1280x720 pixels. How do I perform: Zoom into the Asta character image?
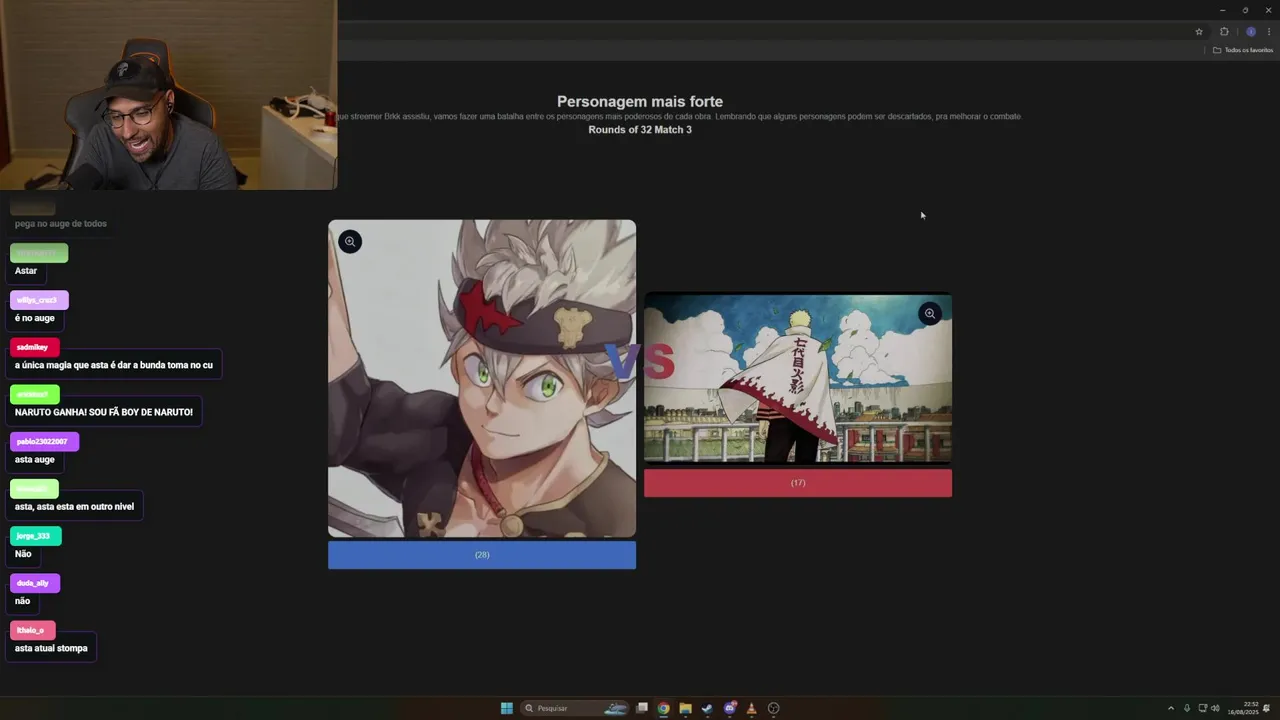(350, 241)
